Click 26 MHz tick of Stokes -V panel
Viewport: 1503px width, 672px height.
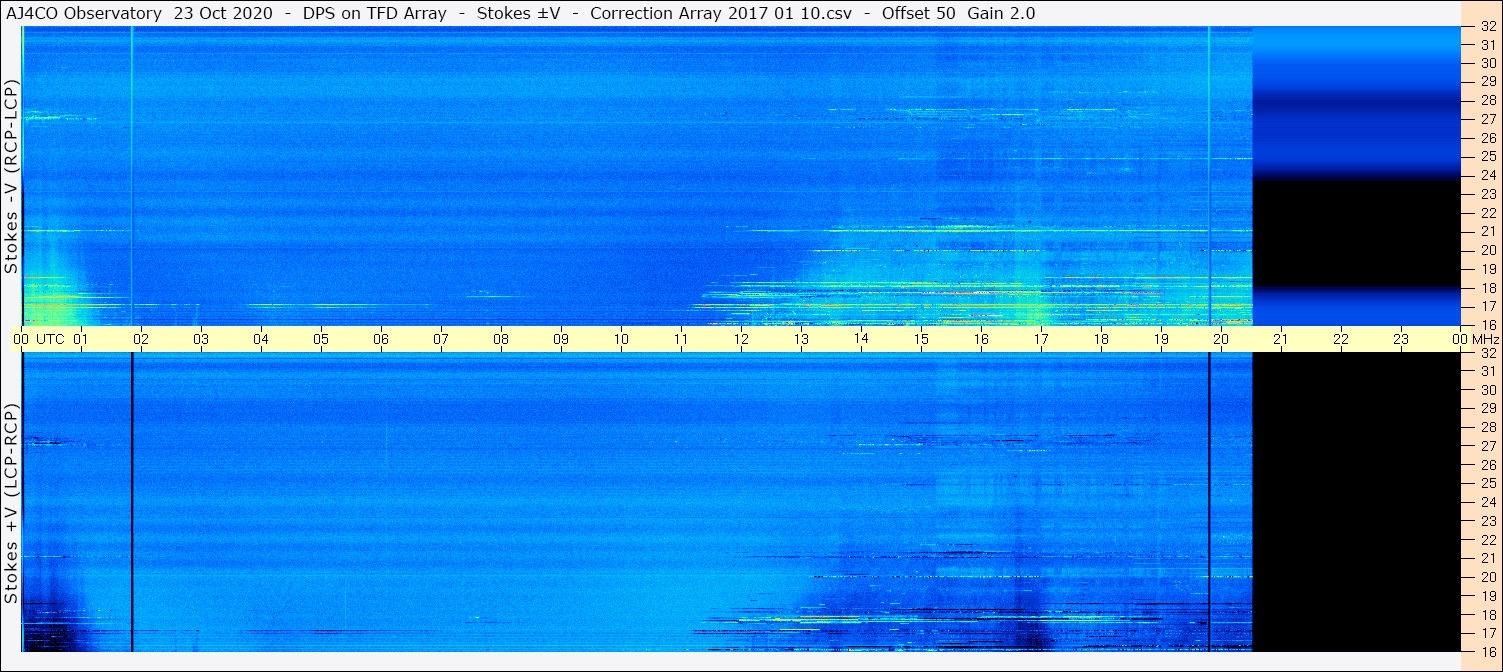[x=1487, y=138]
